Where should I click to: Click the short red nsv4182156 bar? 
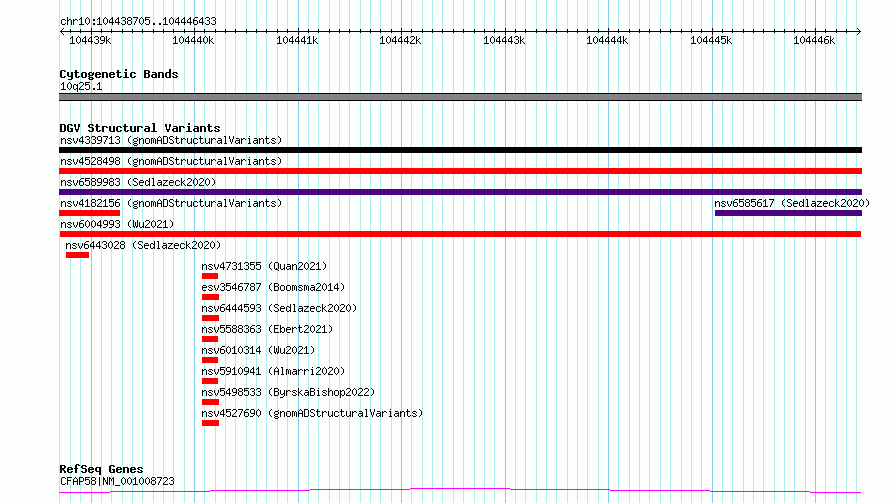point(89,213)
